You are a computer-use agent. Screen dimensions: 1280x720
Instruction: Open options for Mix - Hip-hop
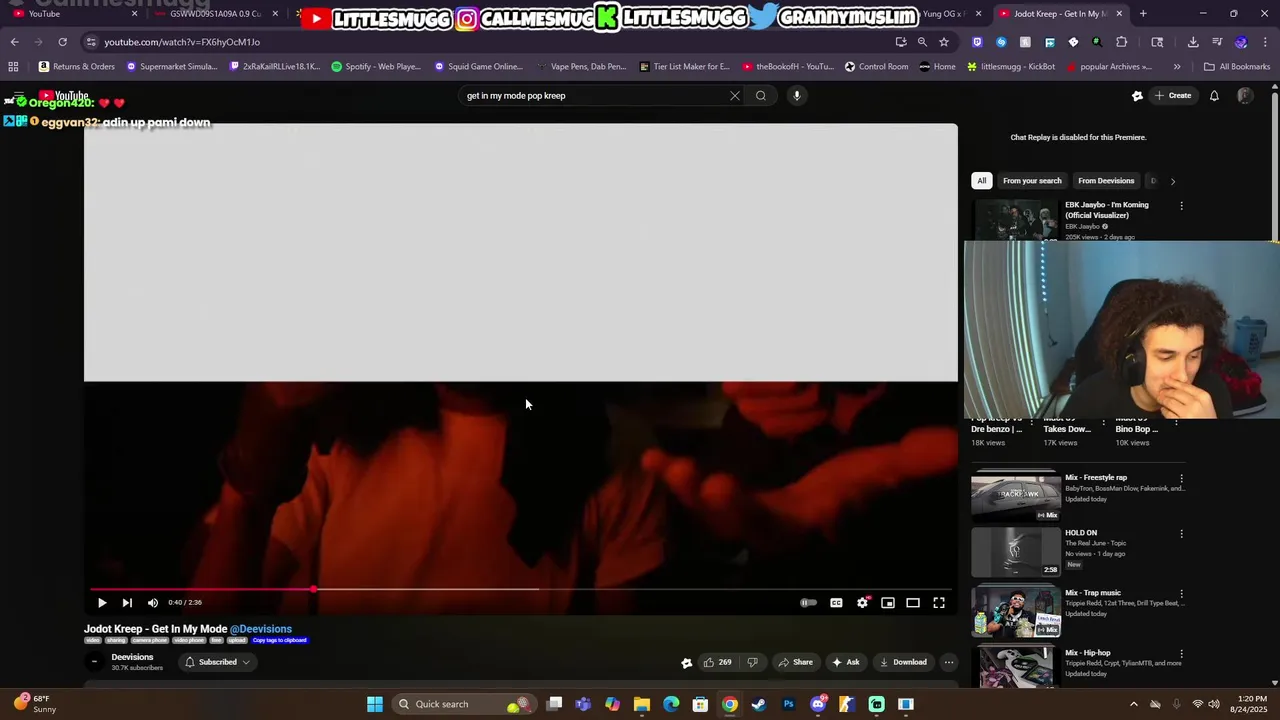click(1181, 654)
